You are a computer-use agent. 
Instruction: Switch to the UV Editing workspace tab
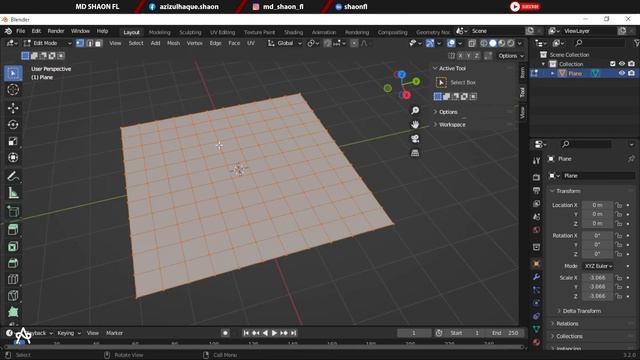coord(222,32)
